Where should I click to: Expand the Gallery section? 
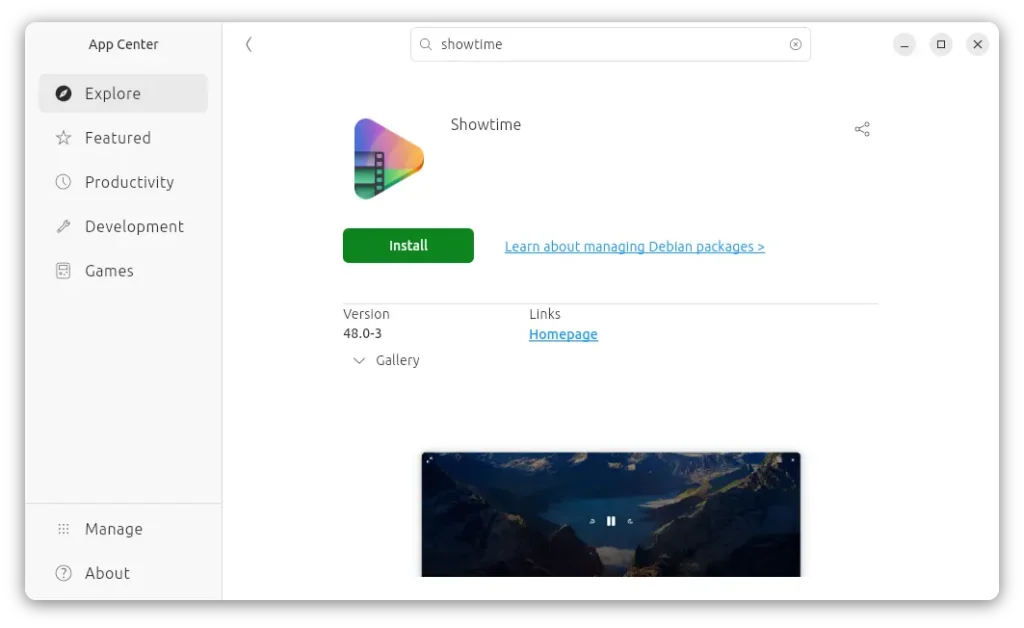[385, 360]
